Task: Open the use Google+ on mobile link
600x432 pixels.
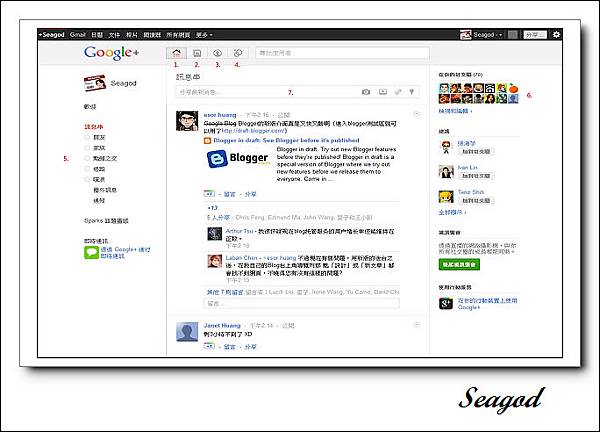Action: tap(488, 304)
